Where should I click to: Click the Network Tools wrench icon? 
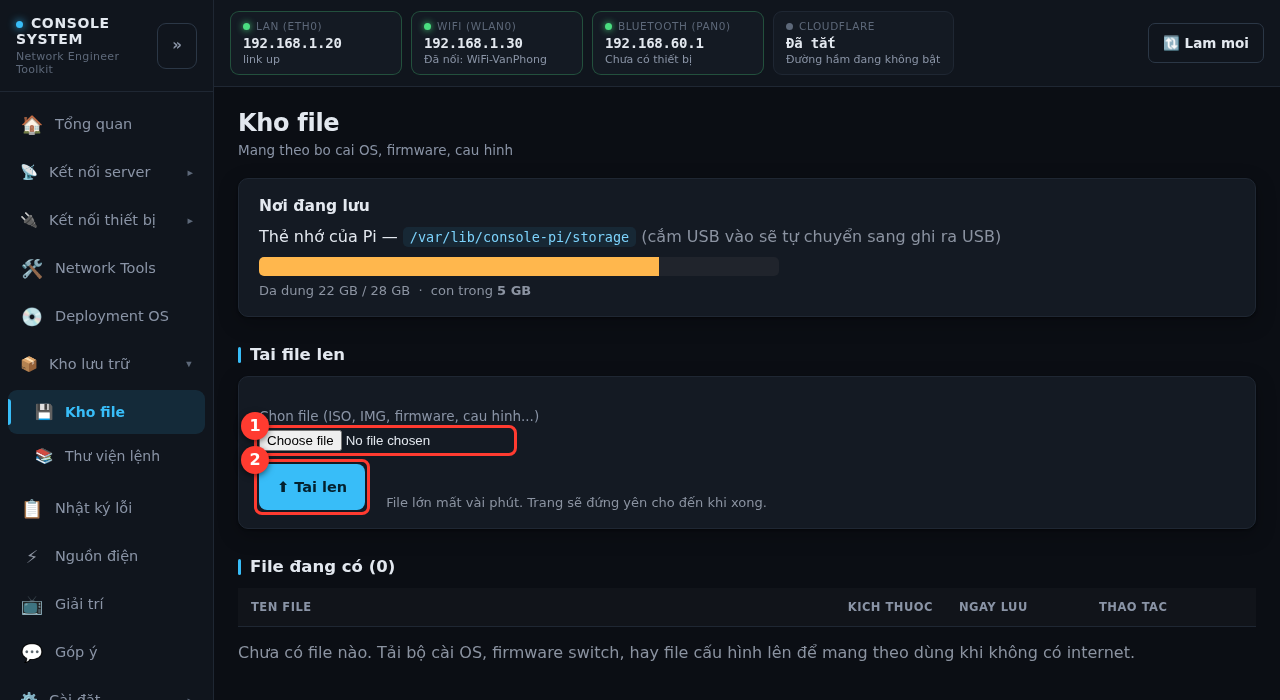tap(32, 268)
